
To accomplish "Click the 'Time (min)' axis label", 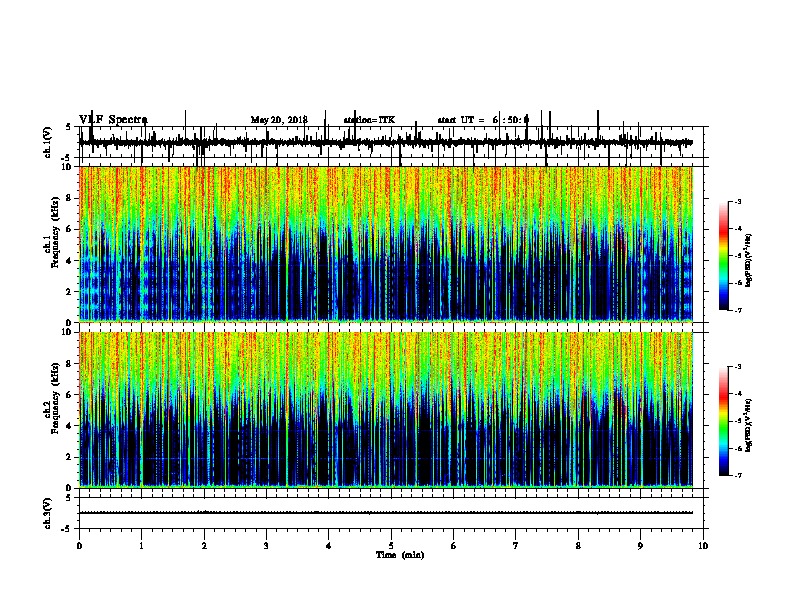I will 400,555.
